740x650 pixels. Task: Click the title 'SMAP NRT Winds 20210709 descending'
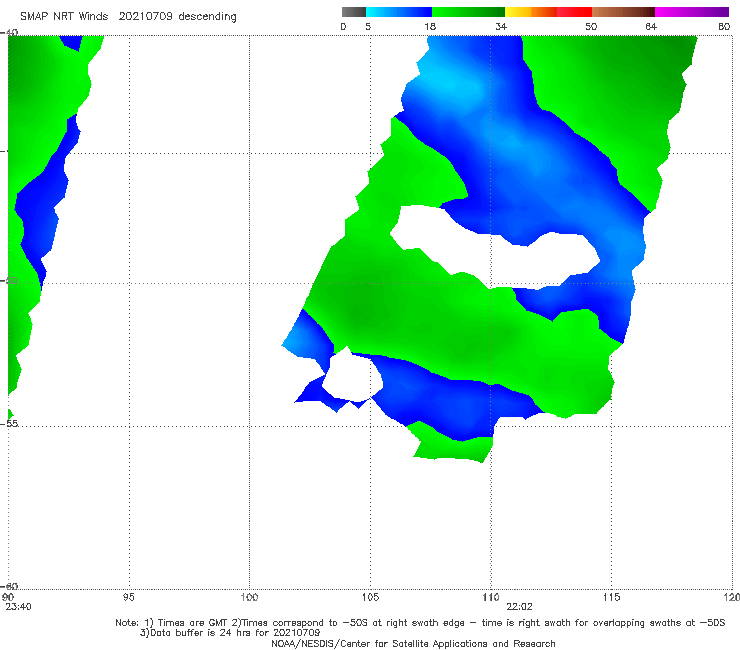(x=128, y=17)
